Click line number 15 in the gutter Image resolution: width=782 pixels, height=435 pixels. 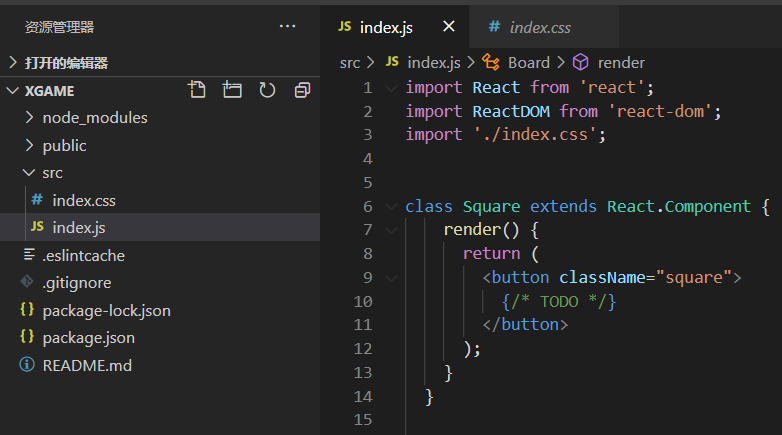tap(363, 420)
